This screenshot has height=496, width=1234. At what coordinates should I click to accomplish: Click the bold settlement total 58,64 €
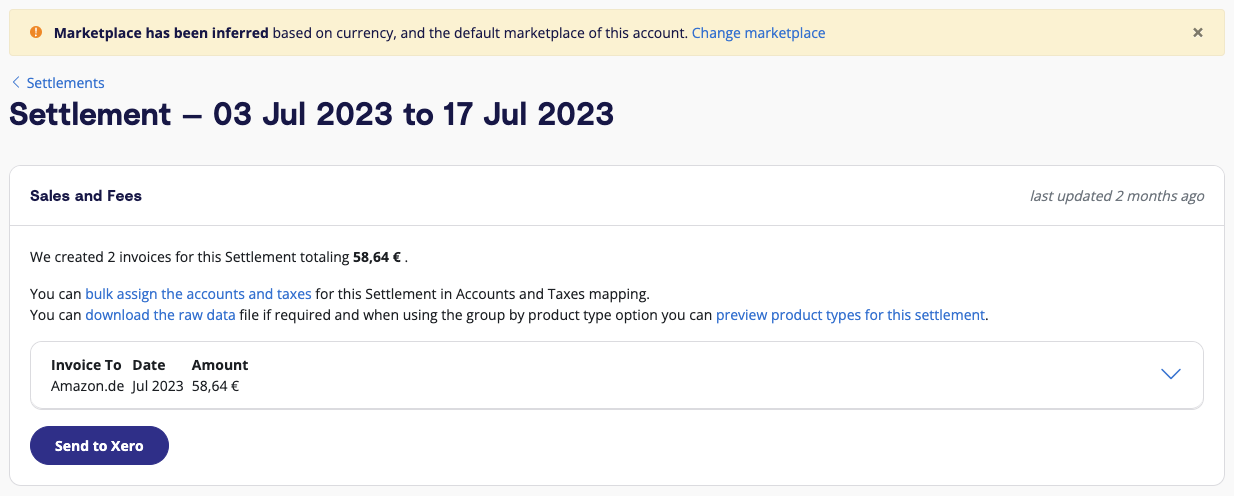click(377, 257)
